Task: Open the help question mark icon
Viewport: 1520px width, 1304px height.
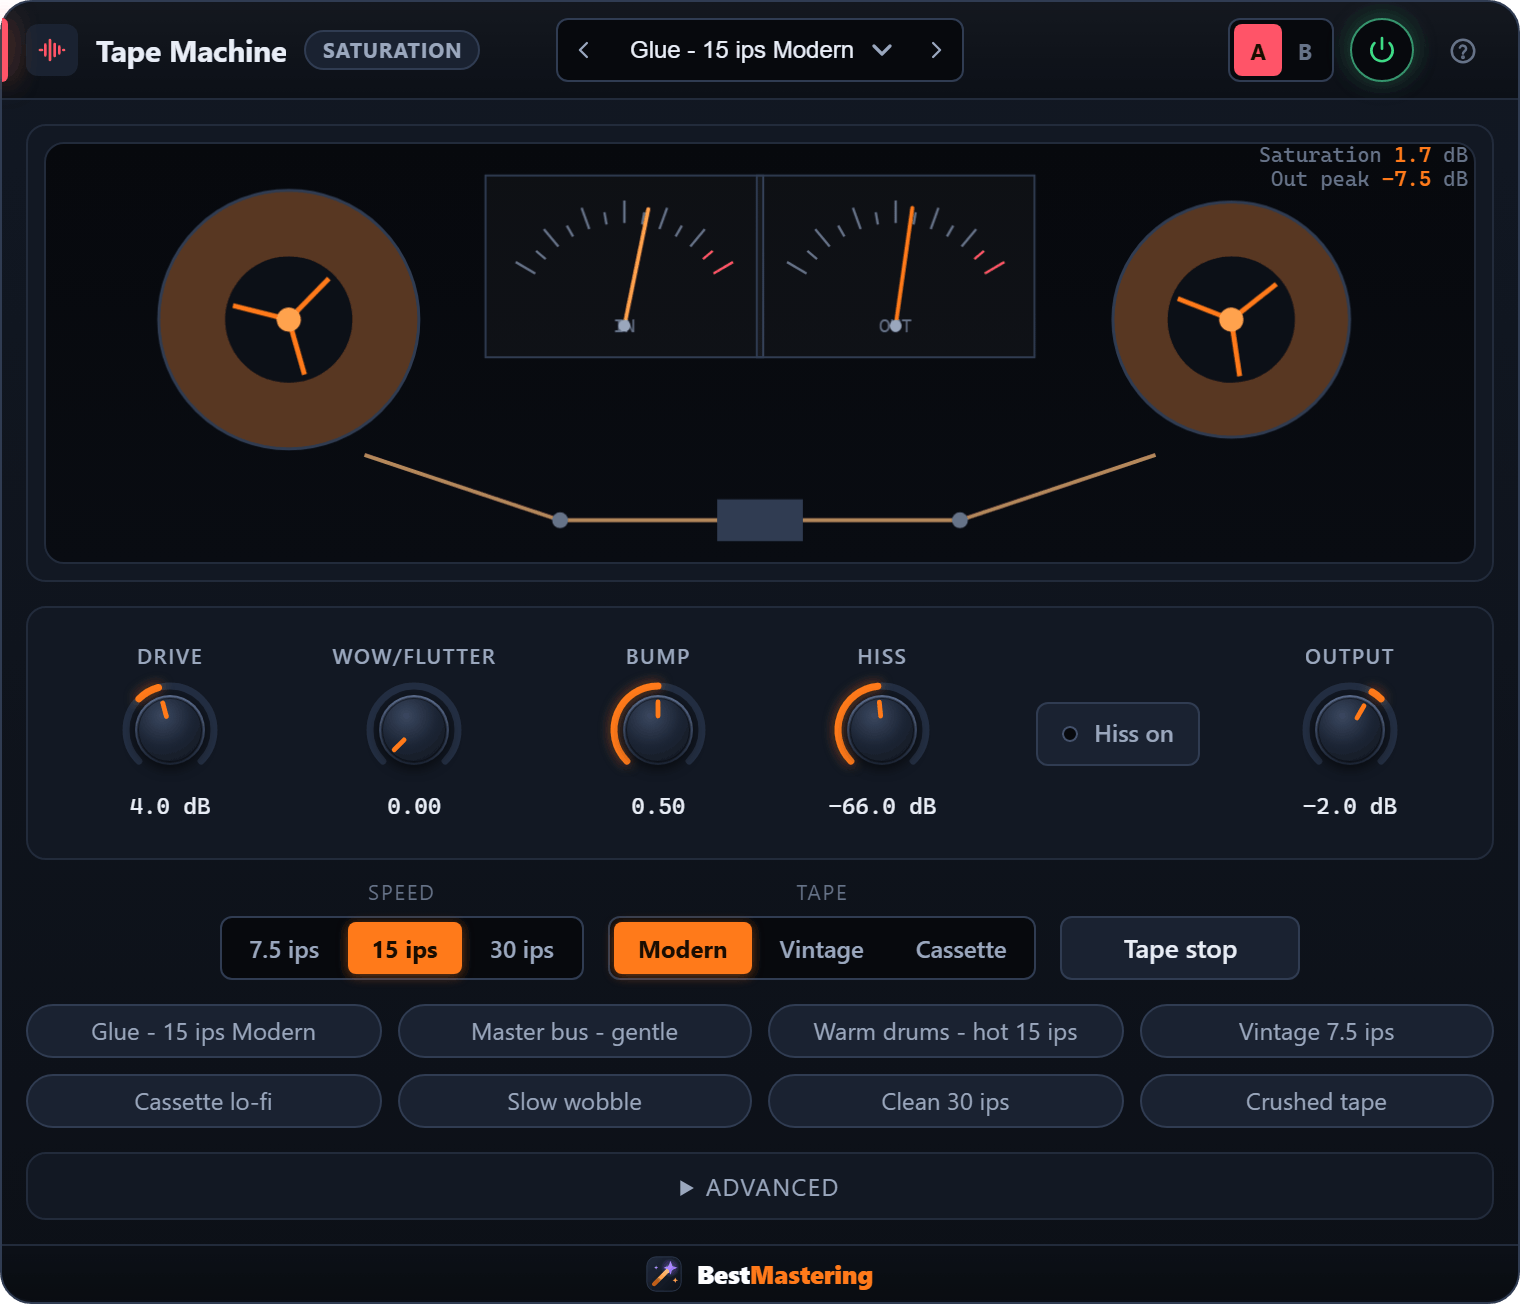Action: (1463, 51)
